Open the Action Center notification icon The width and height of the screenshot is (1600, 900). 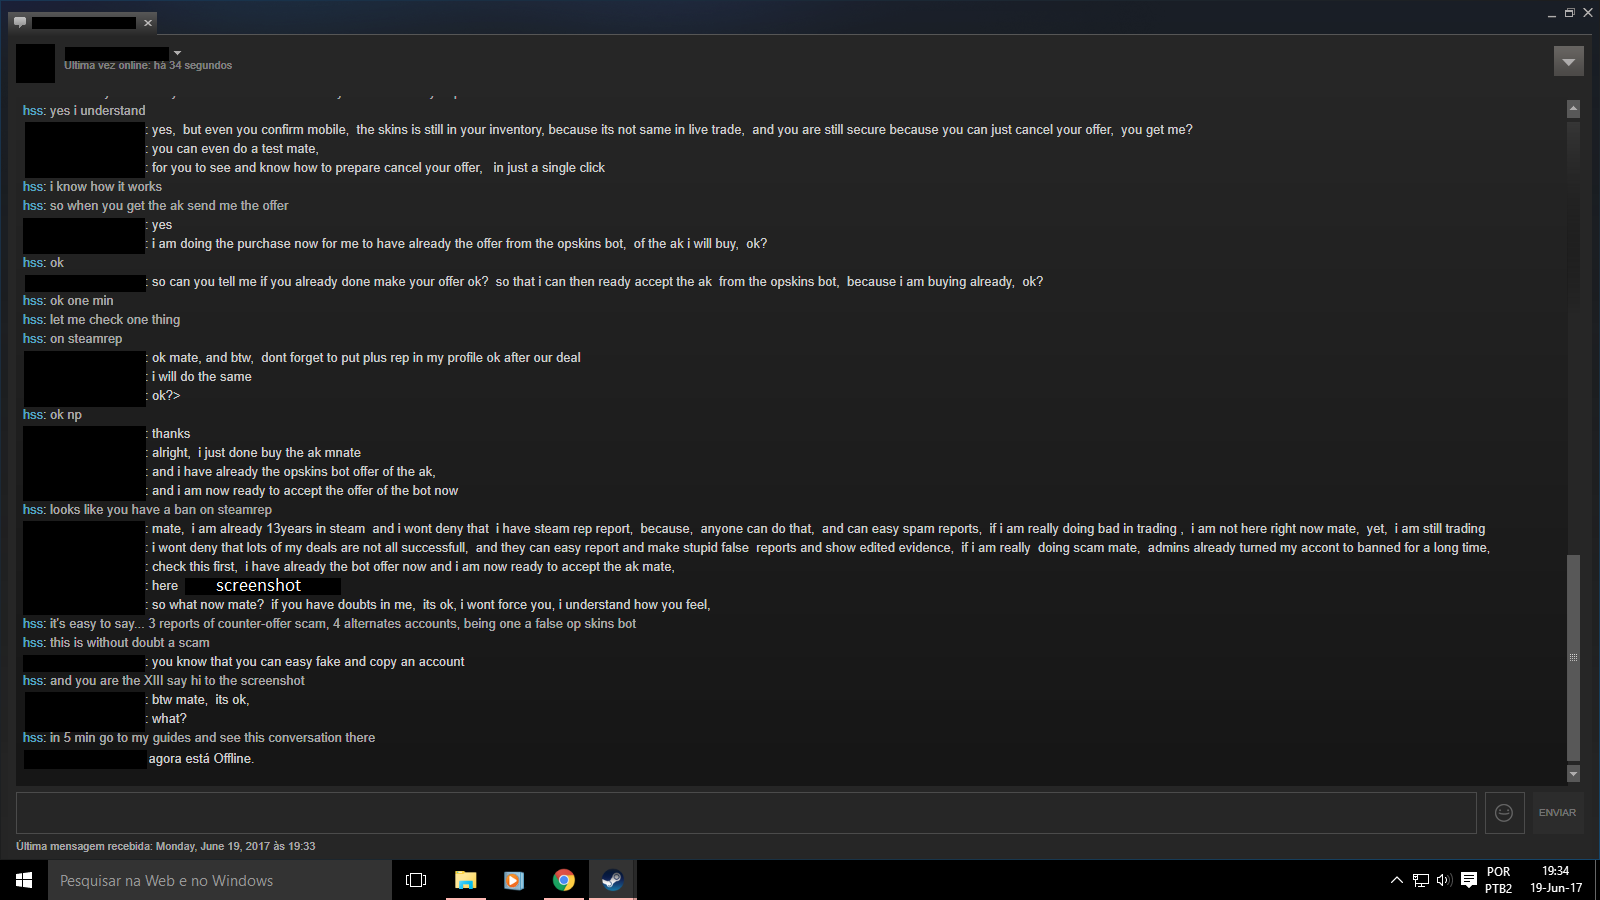pyautogui.click(x=1469, y=880)
